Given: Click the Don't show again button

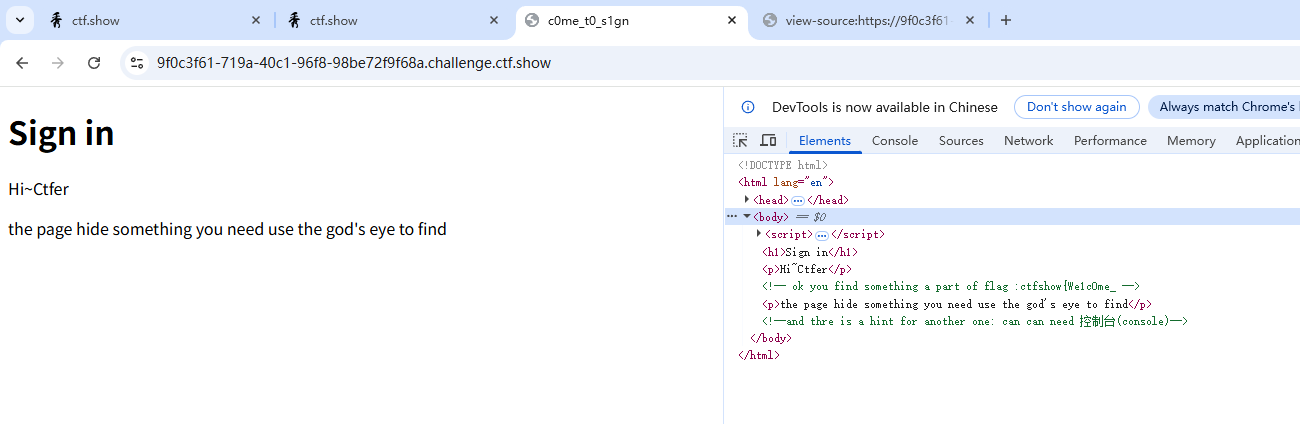Looking at the screenshot, I should click(1076, 107).
